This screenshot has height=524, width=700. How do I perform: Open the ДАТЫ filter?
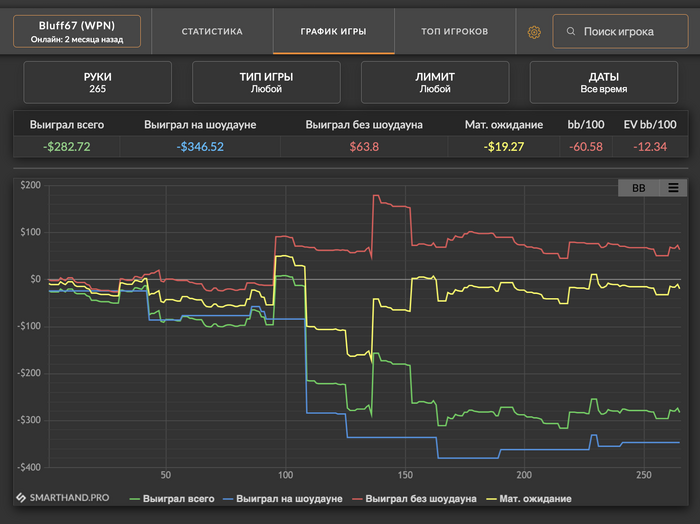(604, 83)
